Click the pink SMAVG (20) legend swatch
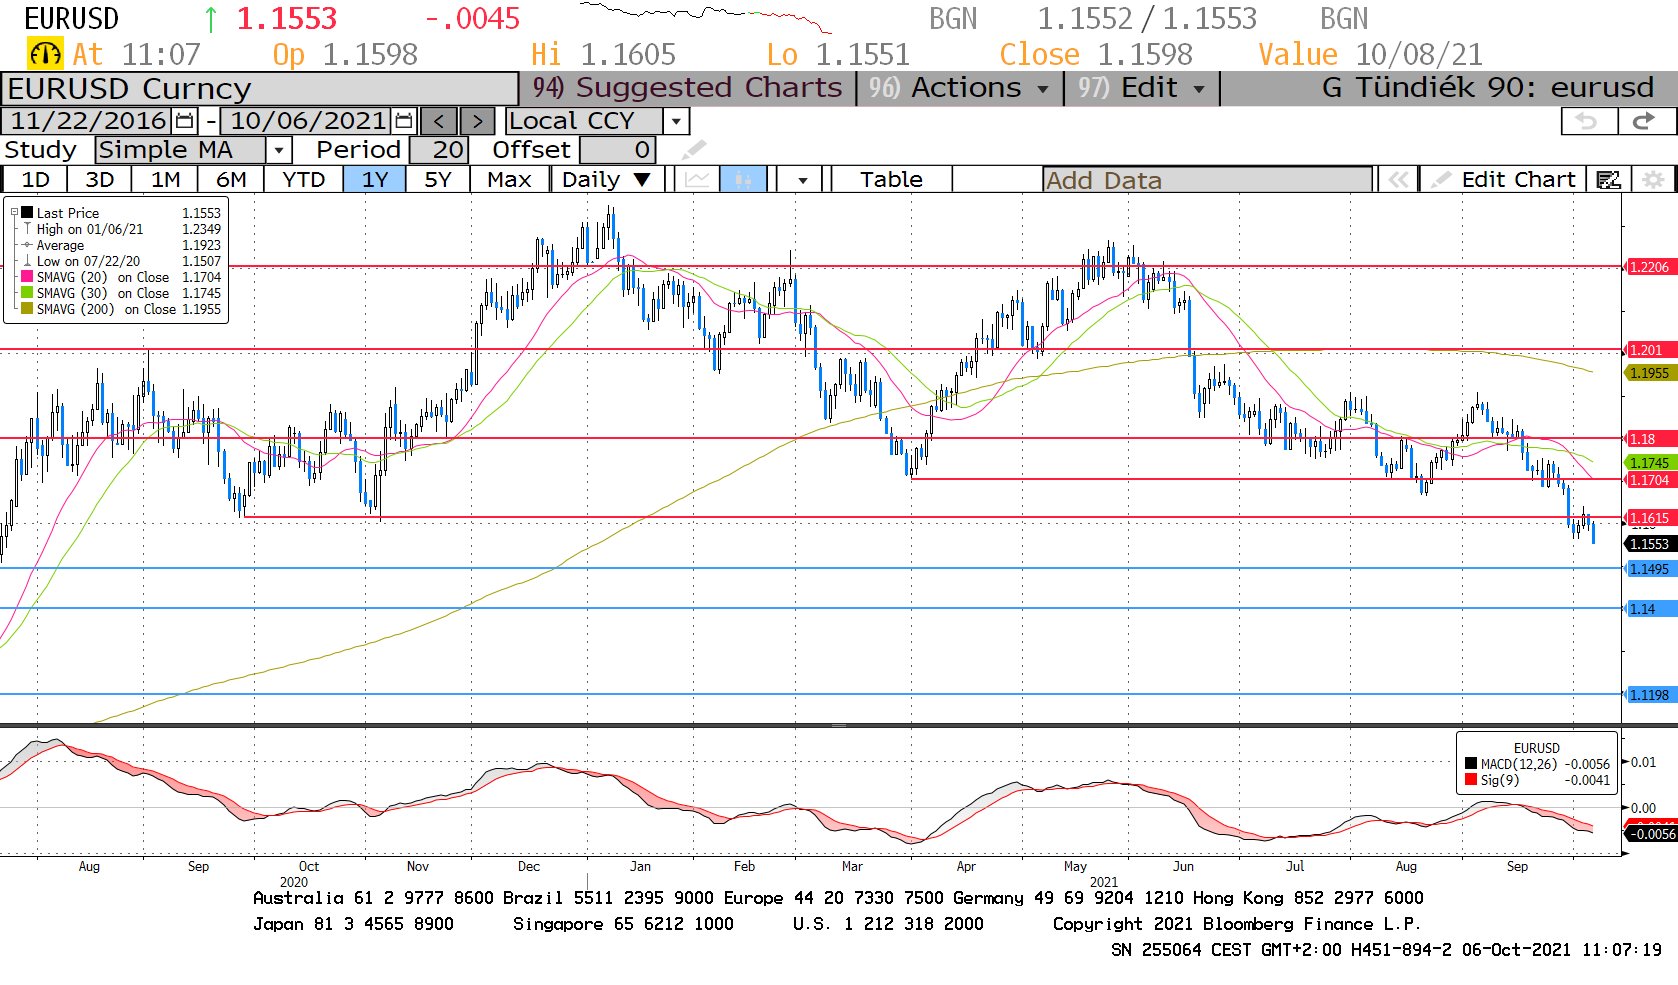 click(x=27, y=277)
